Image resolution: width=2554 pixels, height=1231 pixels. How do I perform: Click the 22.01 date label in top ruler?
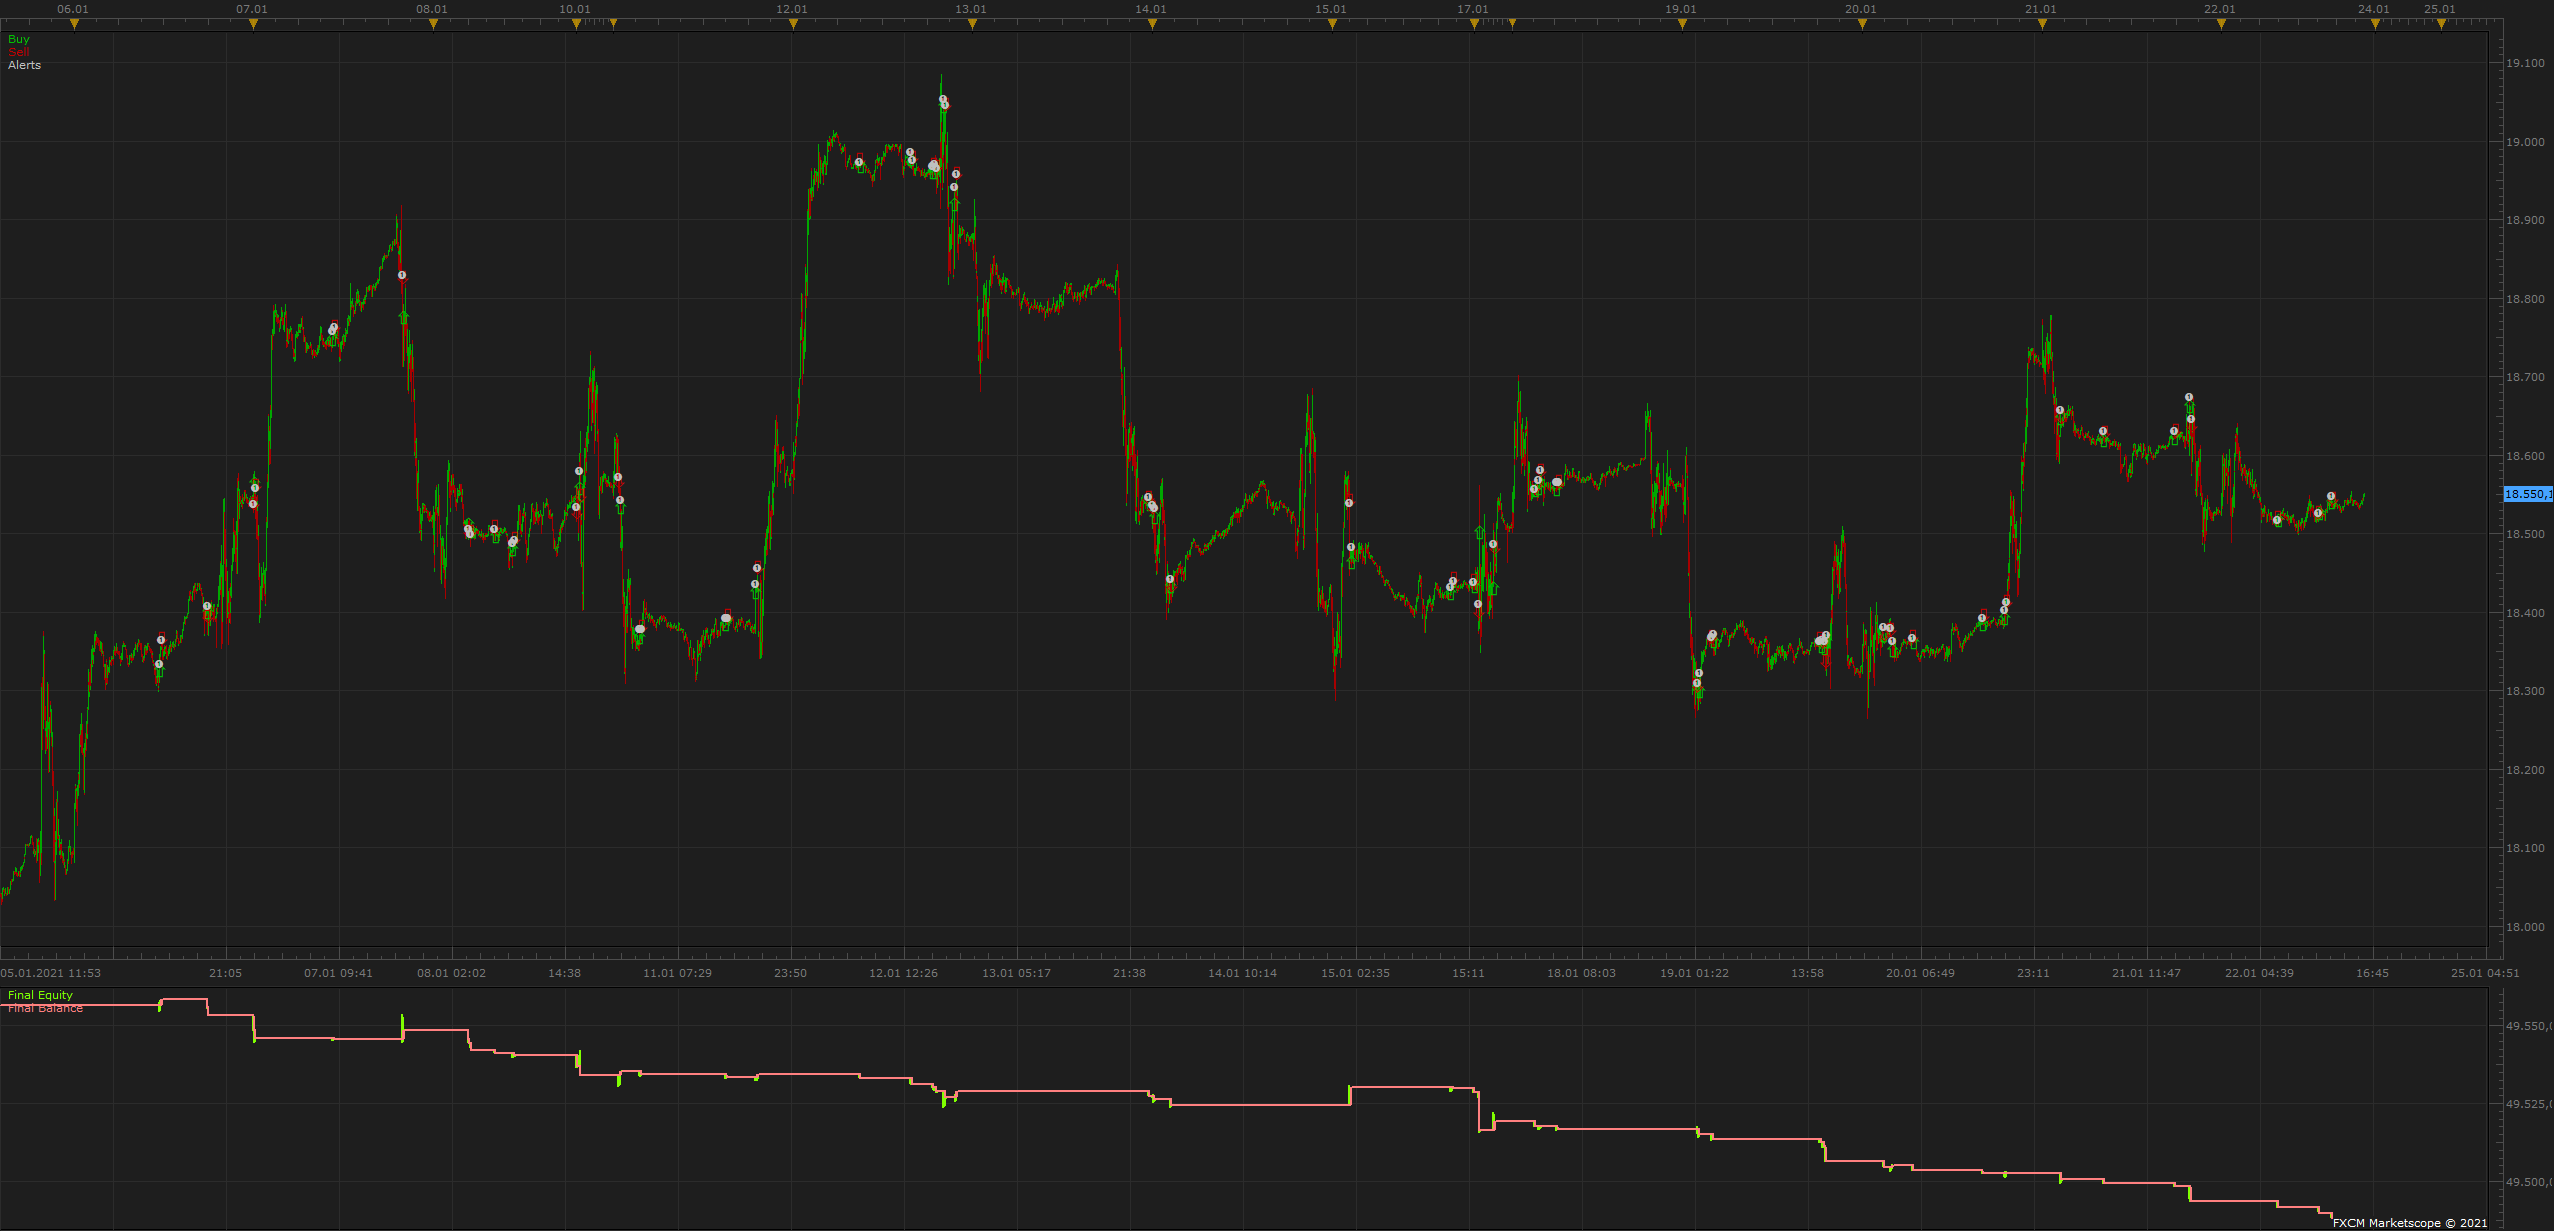point(2219,9)
